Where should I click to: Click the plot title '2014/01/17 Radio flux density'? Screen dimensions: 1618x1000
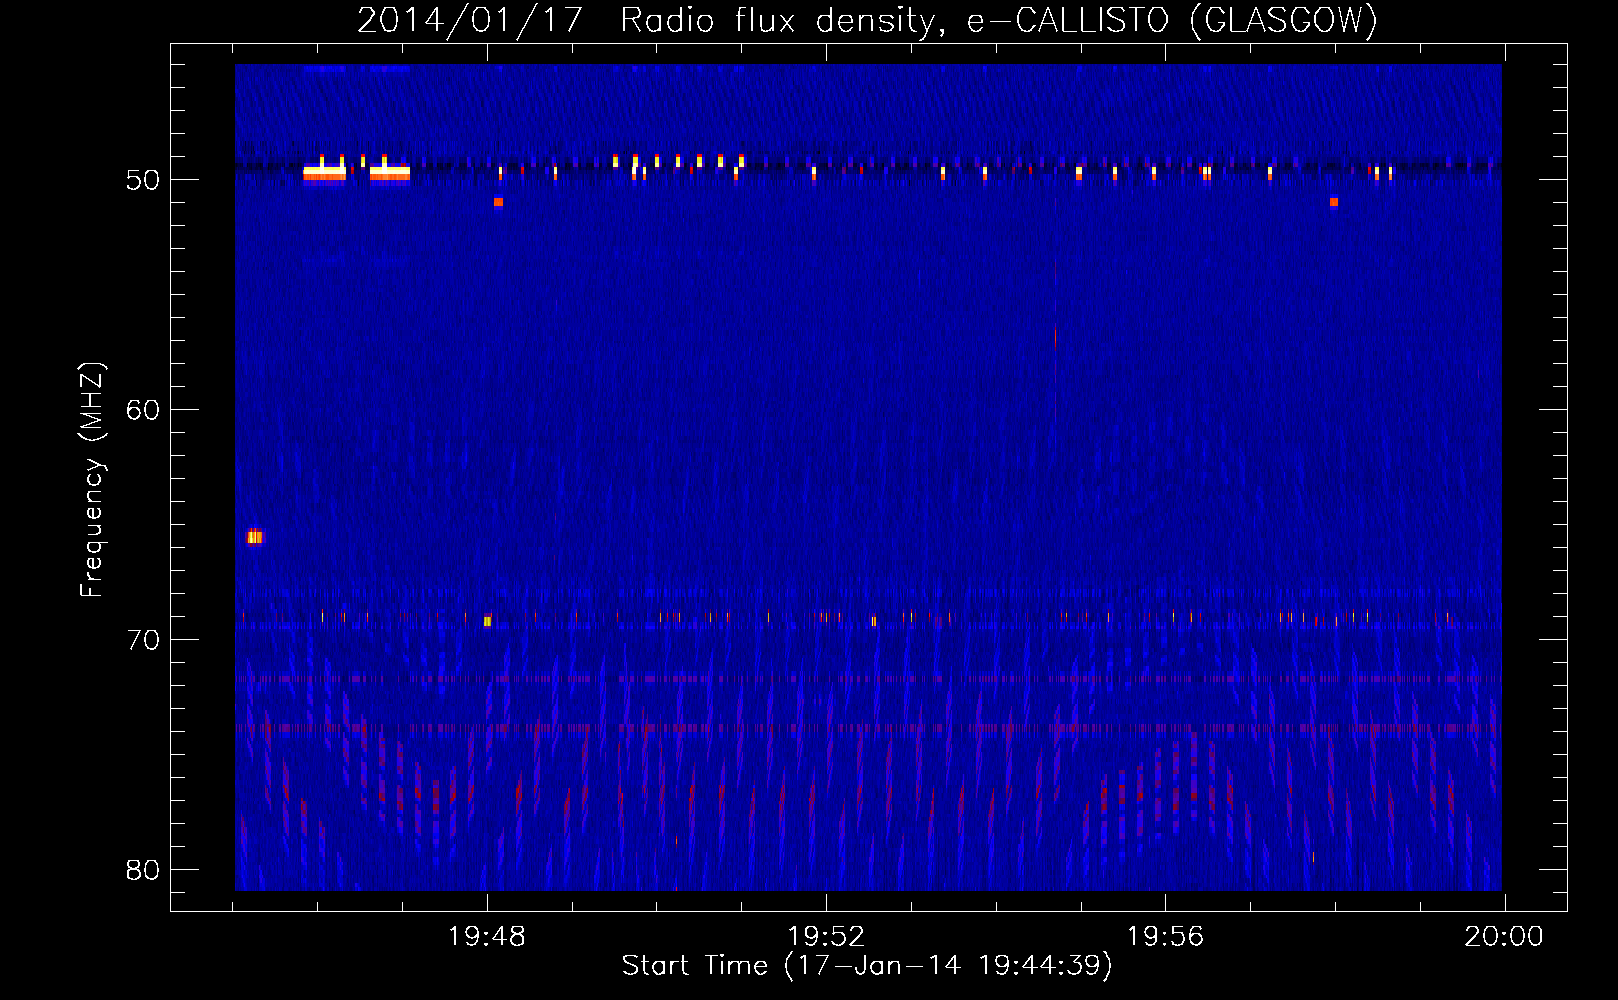click(x=867, y=20)
